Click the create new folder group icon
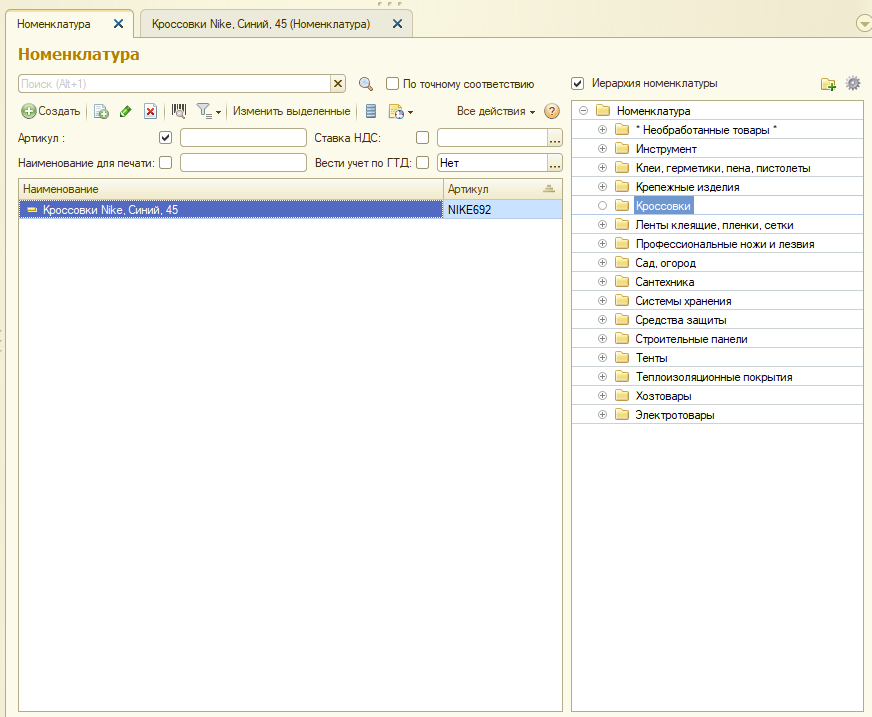 pos(828,85)
